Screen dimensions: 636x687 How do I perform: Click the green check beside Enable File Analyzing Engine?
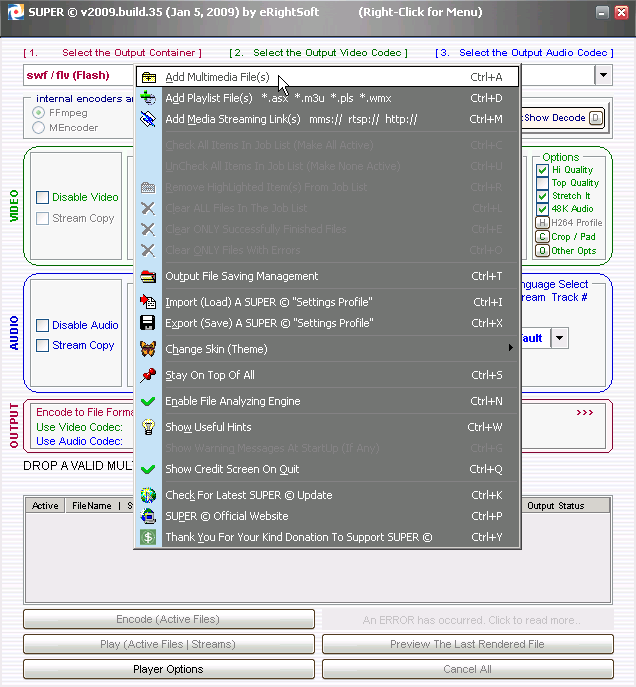click(148, 401)
